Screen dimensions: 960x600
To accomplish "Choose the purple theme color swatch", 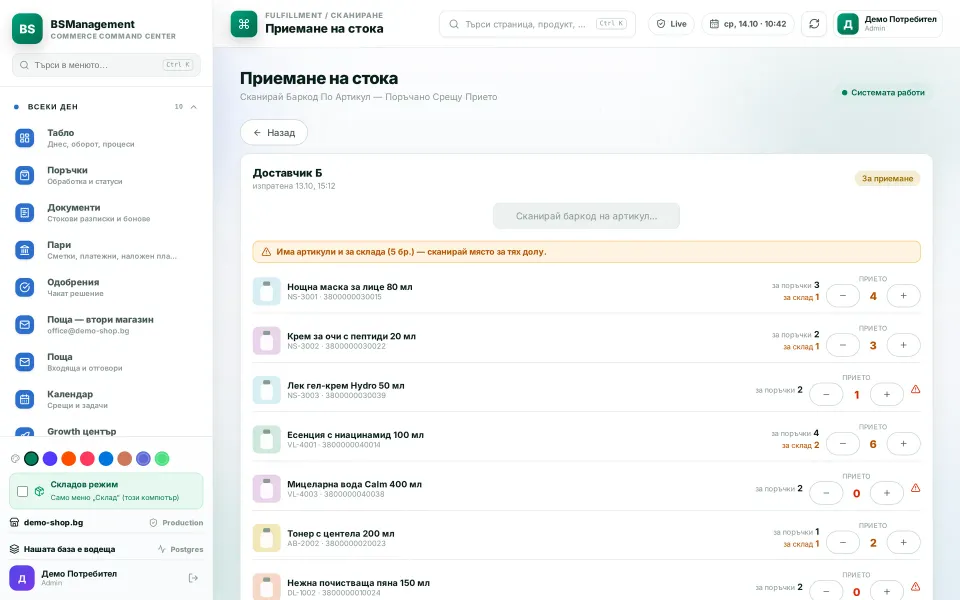I will pos(50,459).
